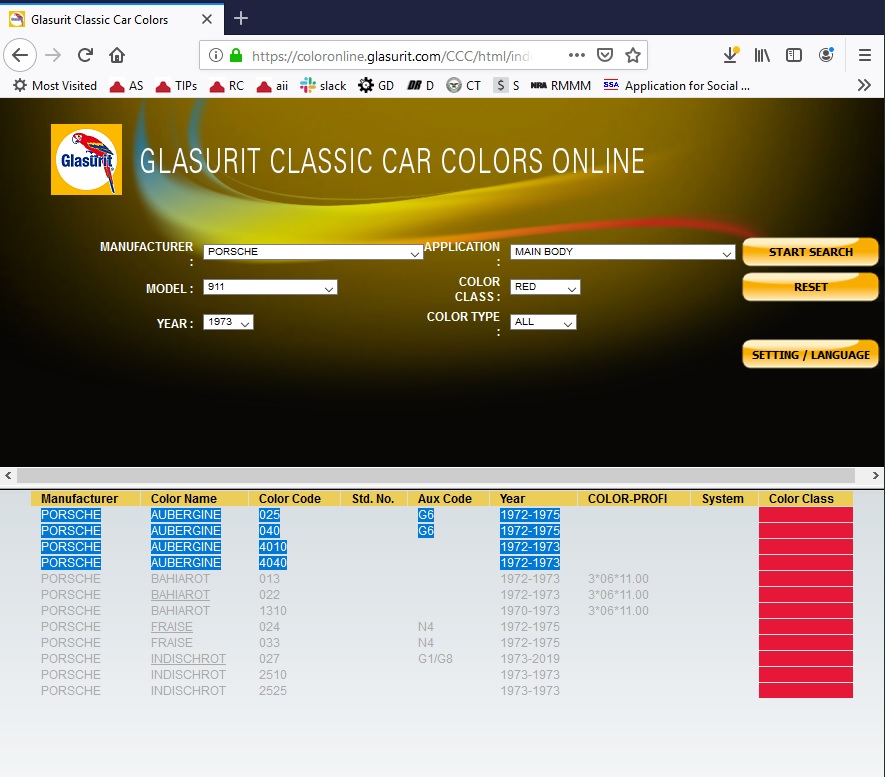Open the aii bookmark

(272, 86)
